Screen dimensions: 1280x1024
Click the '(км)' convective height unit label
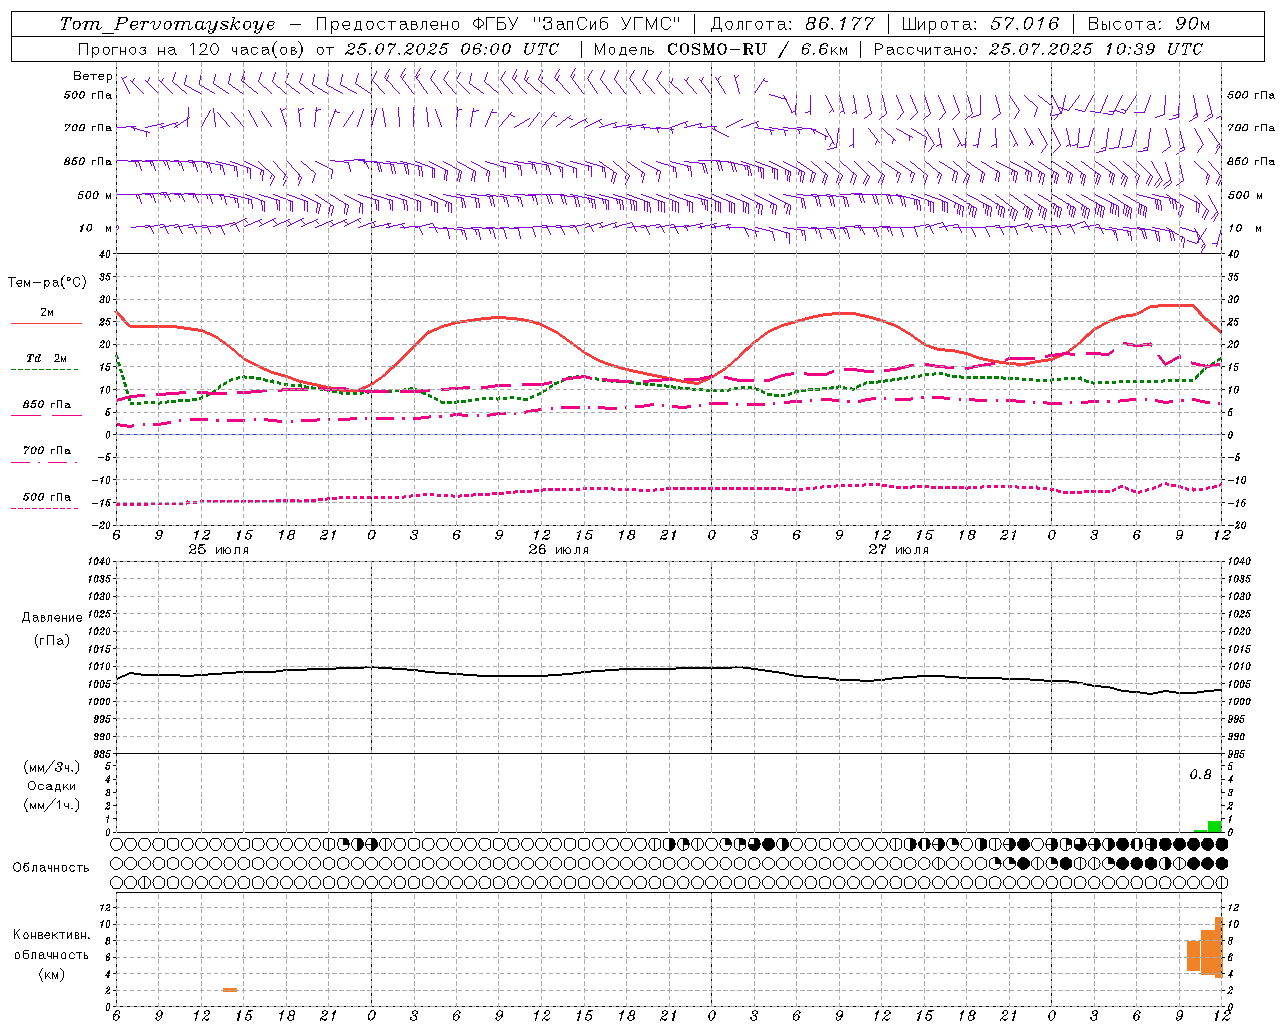[x=51, y=974]
